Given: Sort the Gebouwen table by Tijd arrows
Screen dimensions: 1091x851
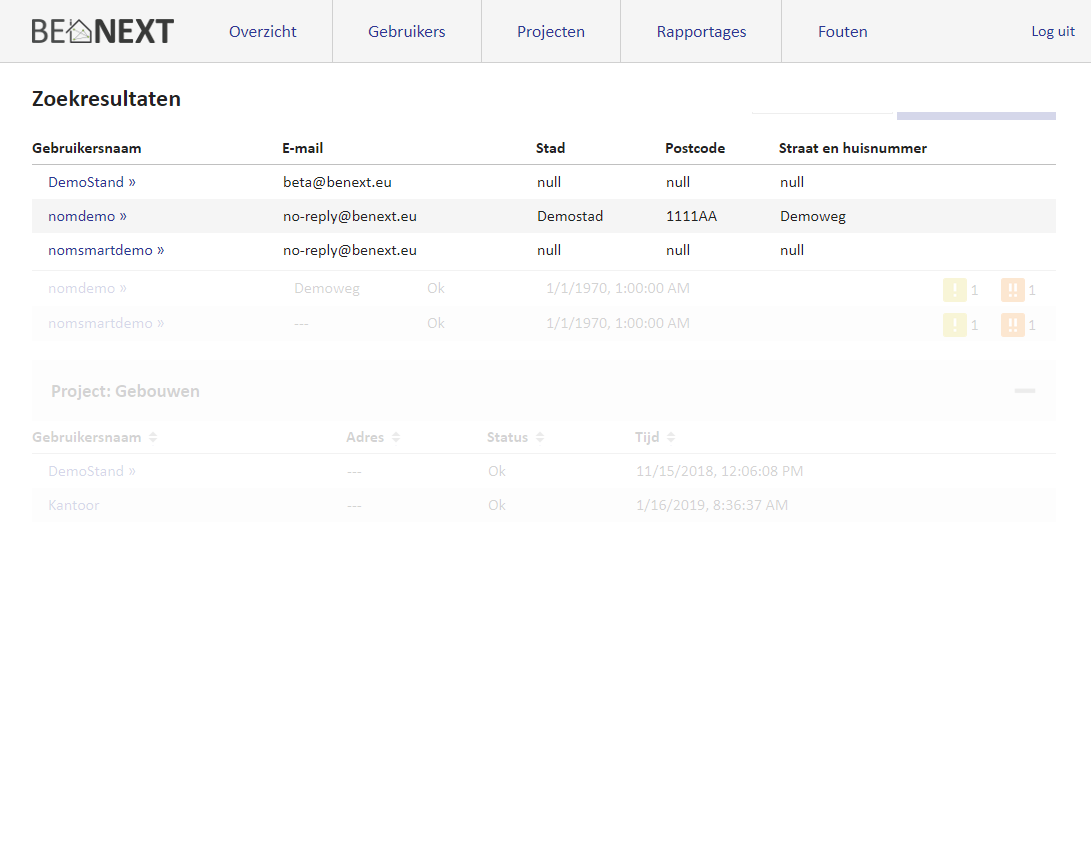Looking at the screenshot, I should [x=671, y=437].
